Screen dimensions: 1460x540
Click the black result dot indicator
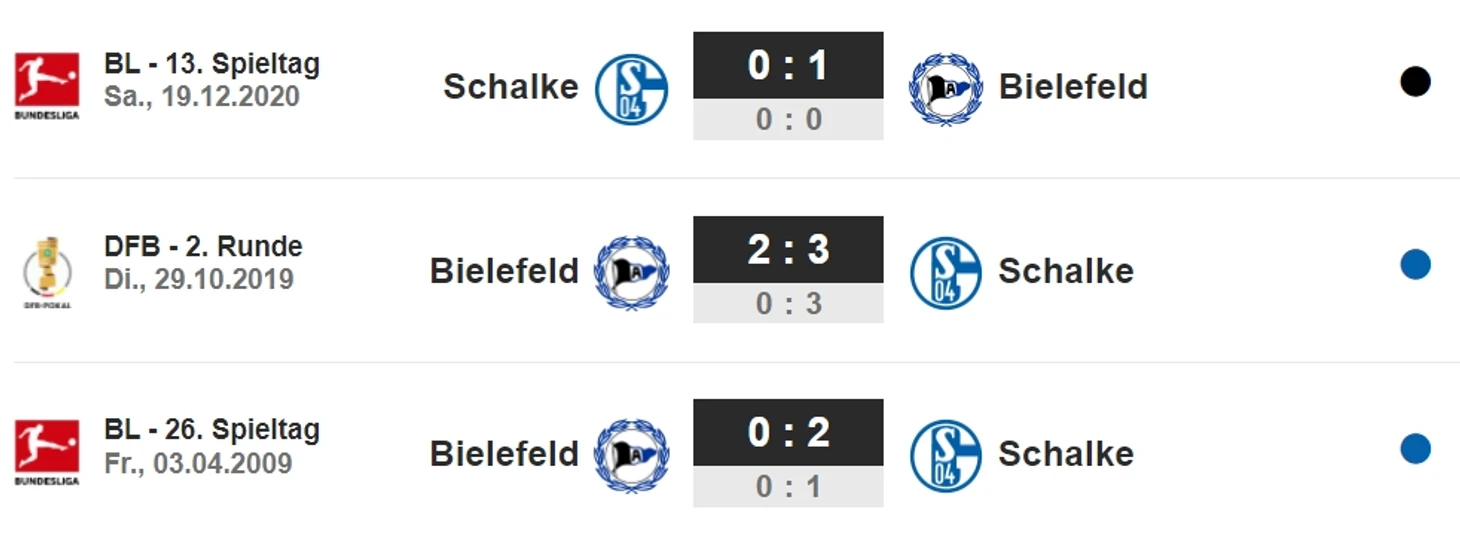pyautogui.click(x=1415, y=82)
